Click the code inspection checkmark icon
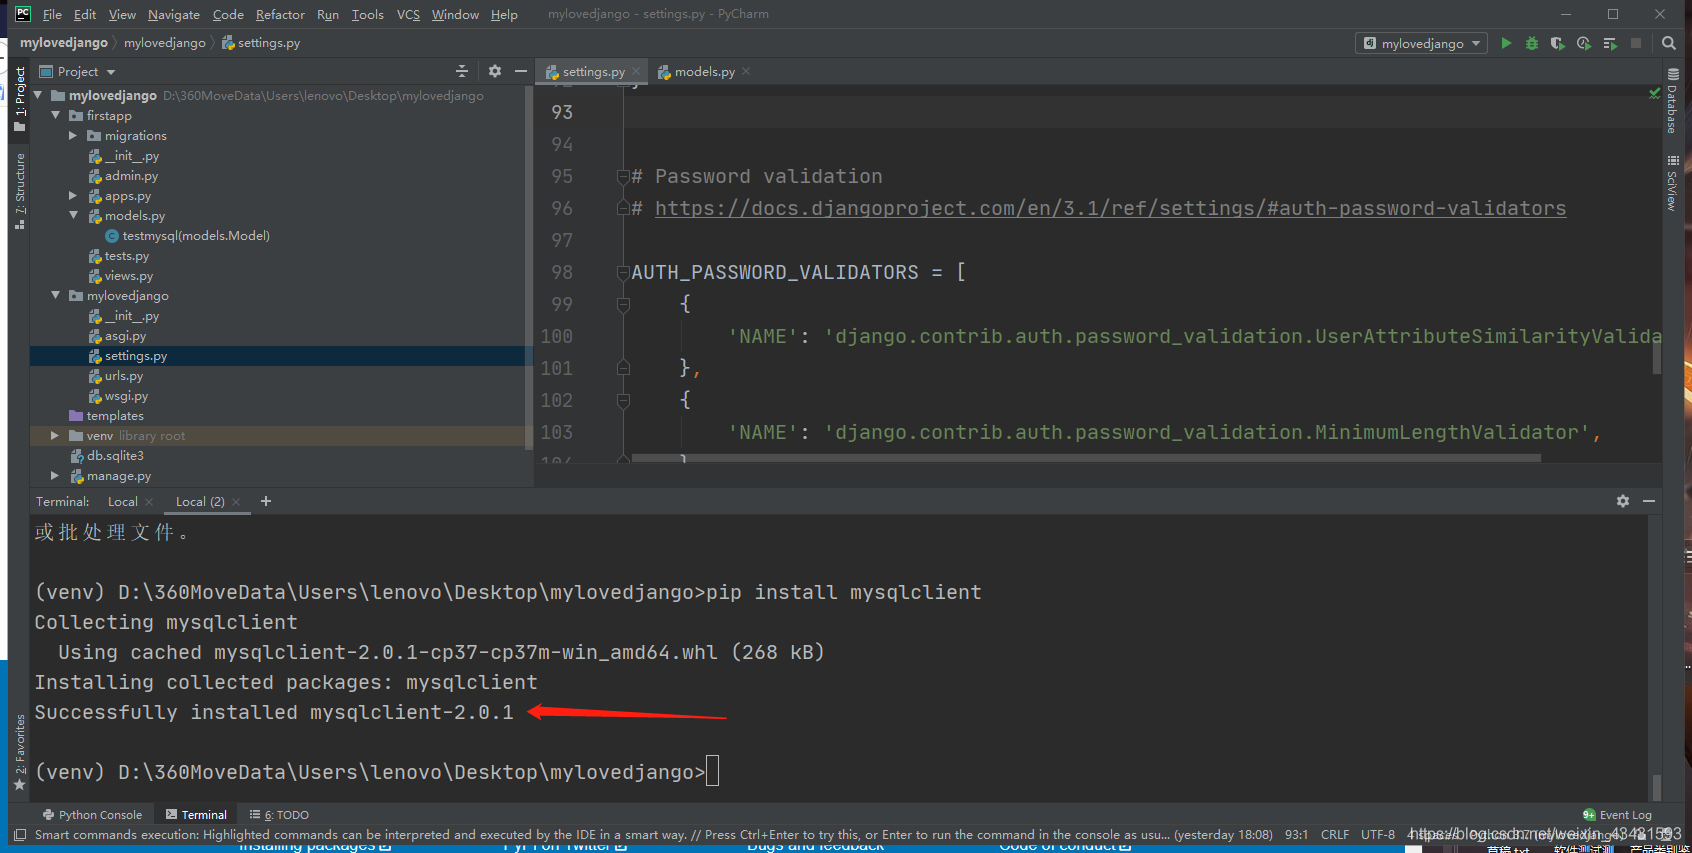The image size is (1692, 853). 1654,93
